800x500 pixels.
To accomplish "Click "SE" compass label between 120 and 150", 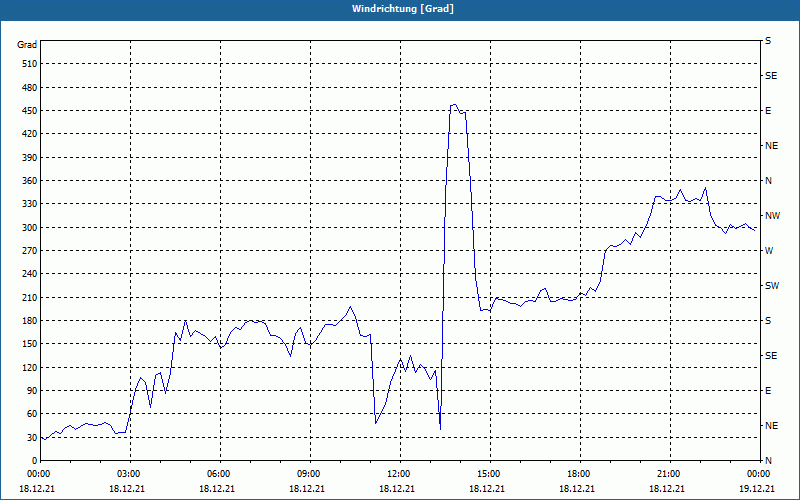I will pyautogui.click(x=771, y=356).
